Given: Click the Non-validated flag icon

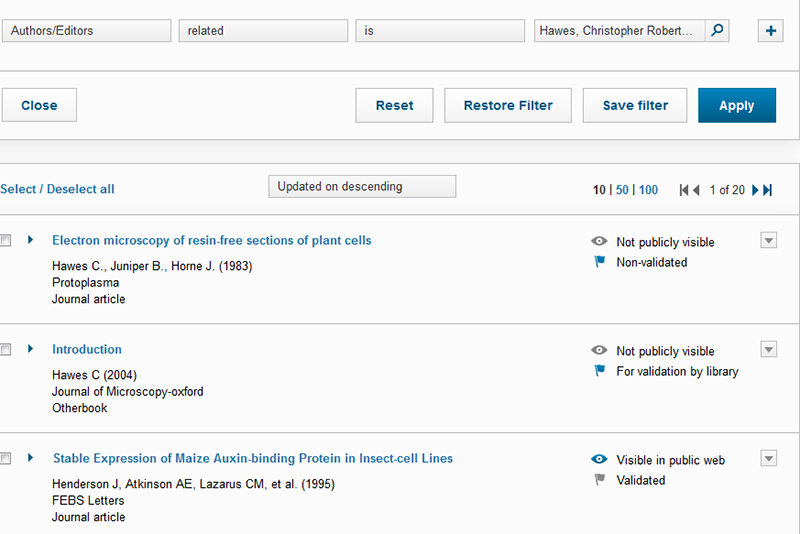Looking at the screenshot, I should tap(600, 262).
